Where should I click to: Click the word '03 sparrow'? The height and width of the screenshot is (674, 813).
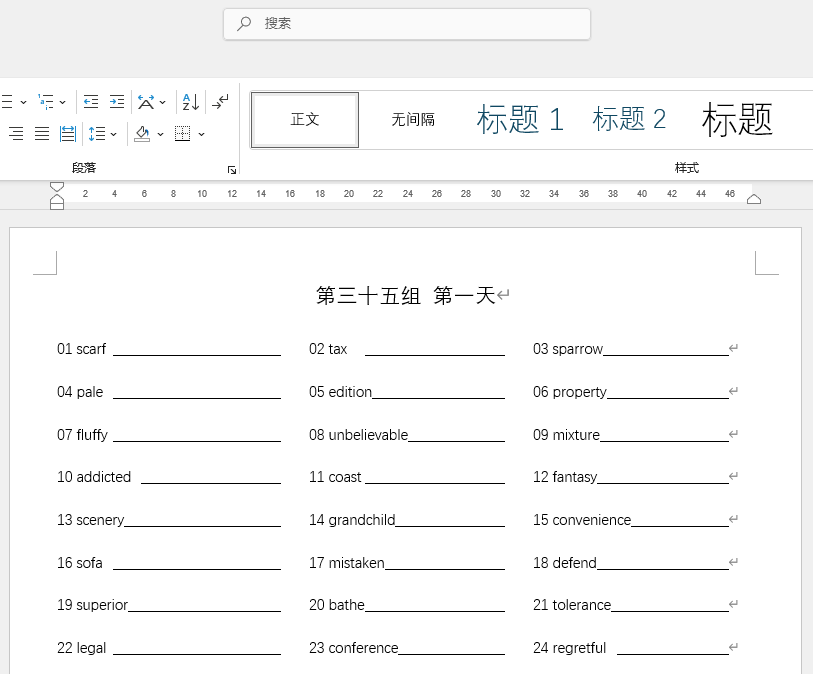[x=568, y=349]
